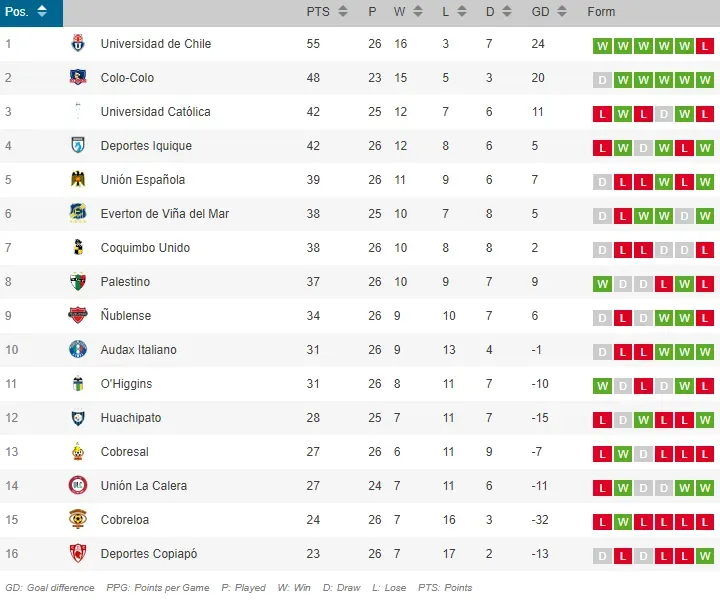The image size is (720, 601).
Task: Click the Colo-Colo team crest
Action: click(78, 78)
